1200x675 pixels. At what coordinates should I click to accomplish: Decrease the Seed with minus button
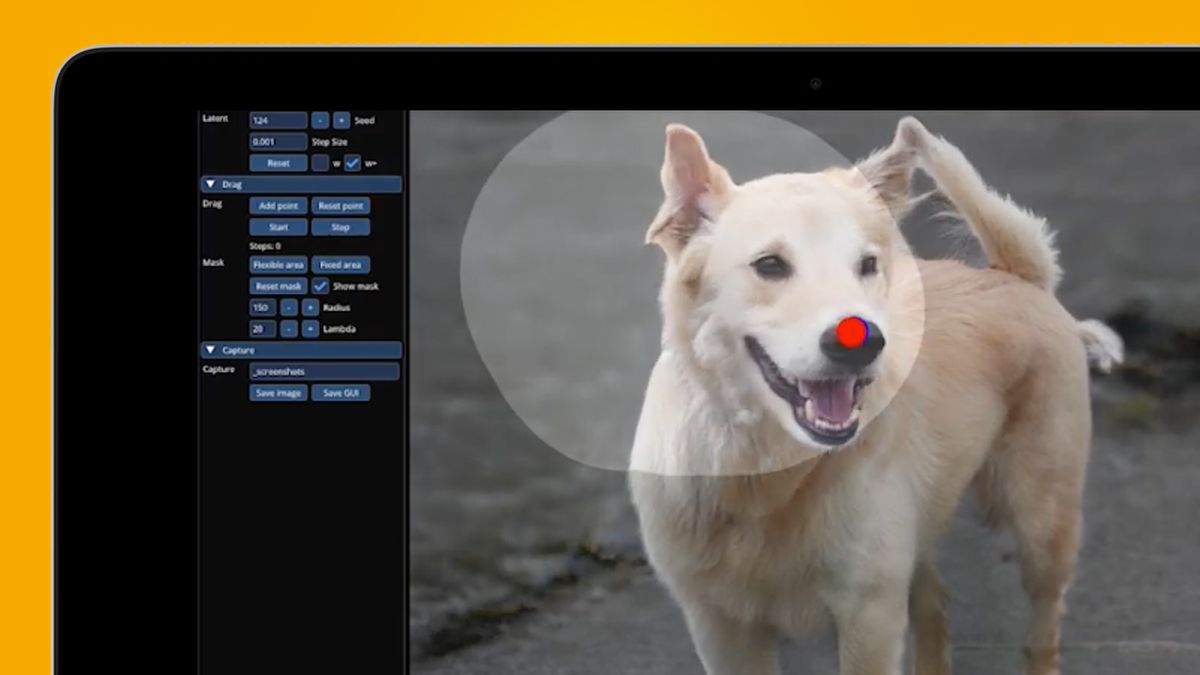[x=320, y=120]
